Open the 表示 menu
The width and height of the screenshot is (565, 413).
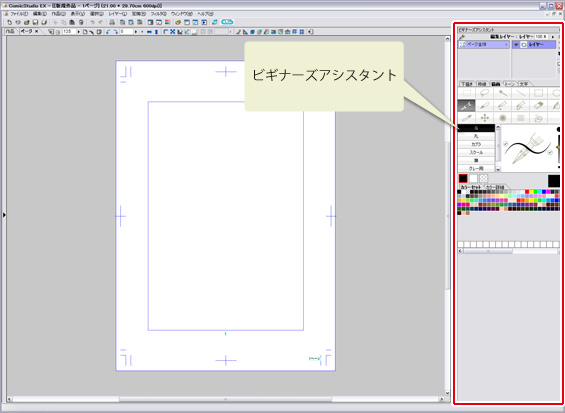tap(77, 14)
